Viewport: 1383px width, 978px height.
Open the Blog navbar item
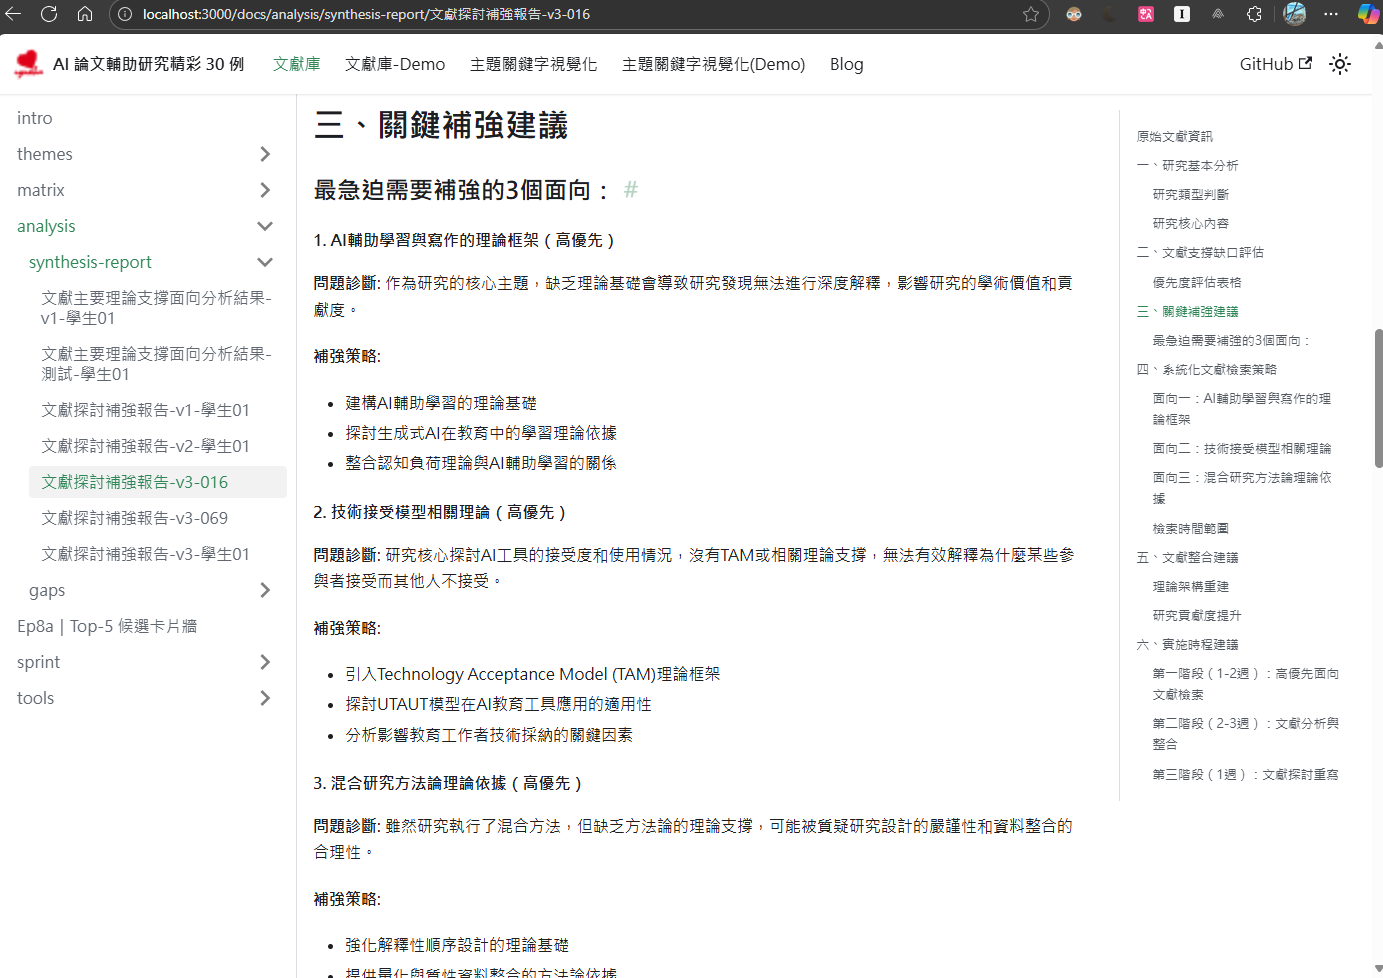click(x=846, y=64)
